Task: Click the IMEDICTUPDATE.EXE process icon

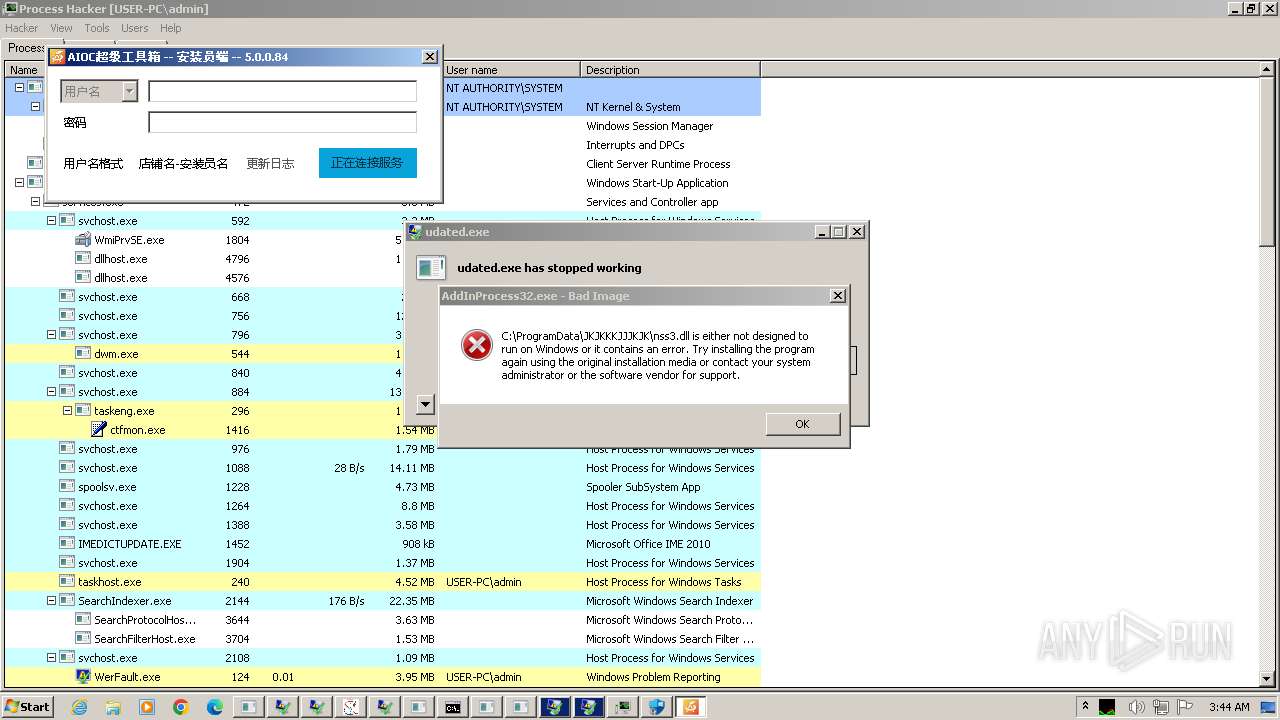Action: pyautogui.click(x=67, y=544)
